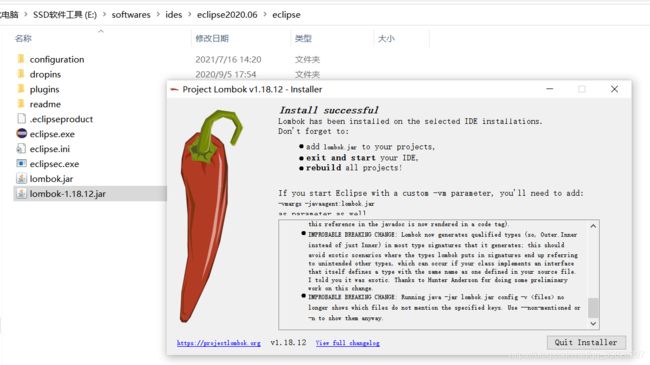Click changelog scrollbar up arrow

(x=593, y=226)
